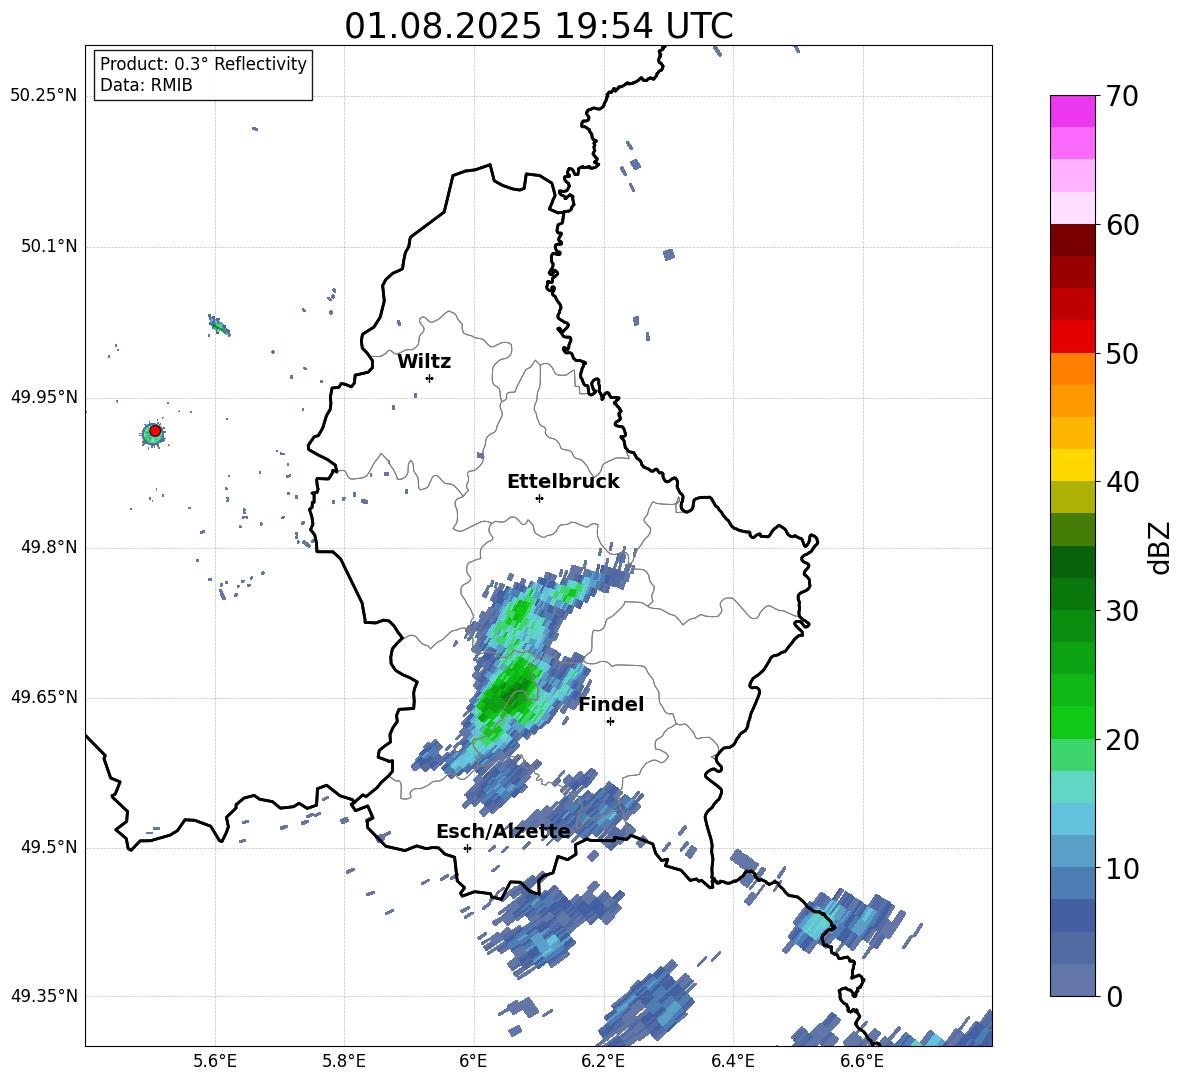The height and width of the screenshot is (1081, 1184).
Task: Click the 49.5°N latitude label
Action: pyautogui.click(x=48, y=847)
